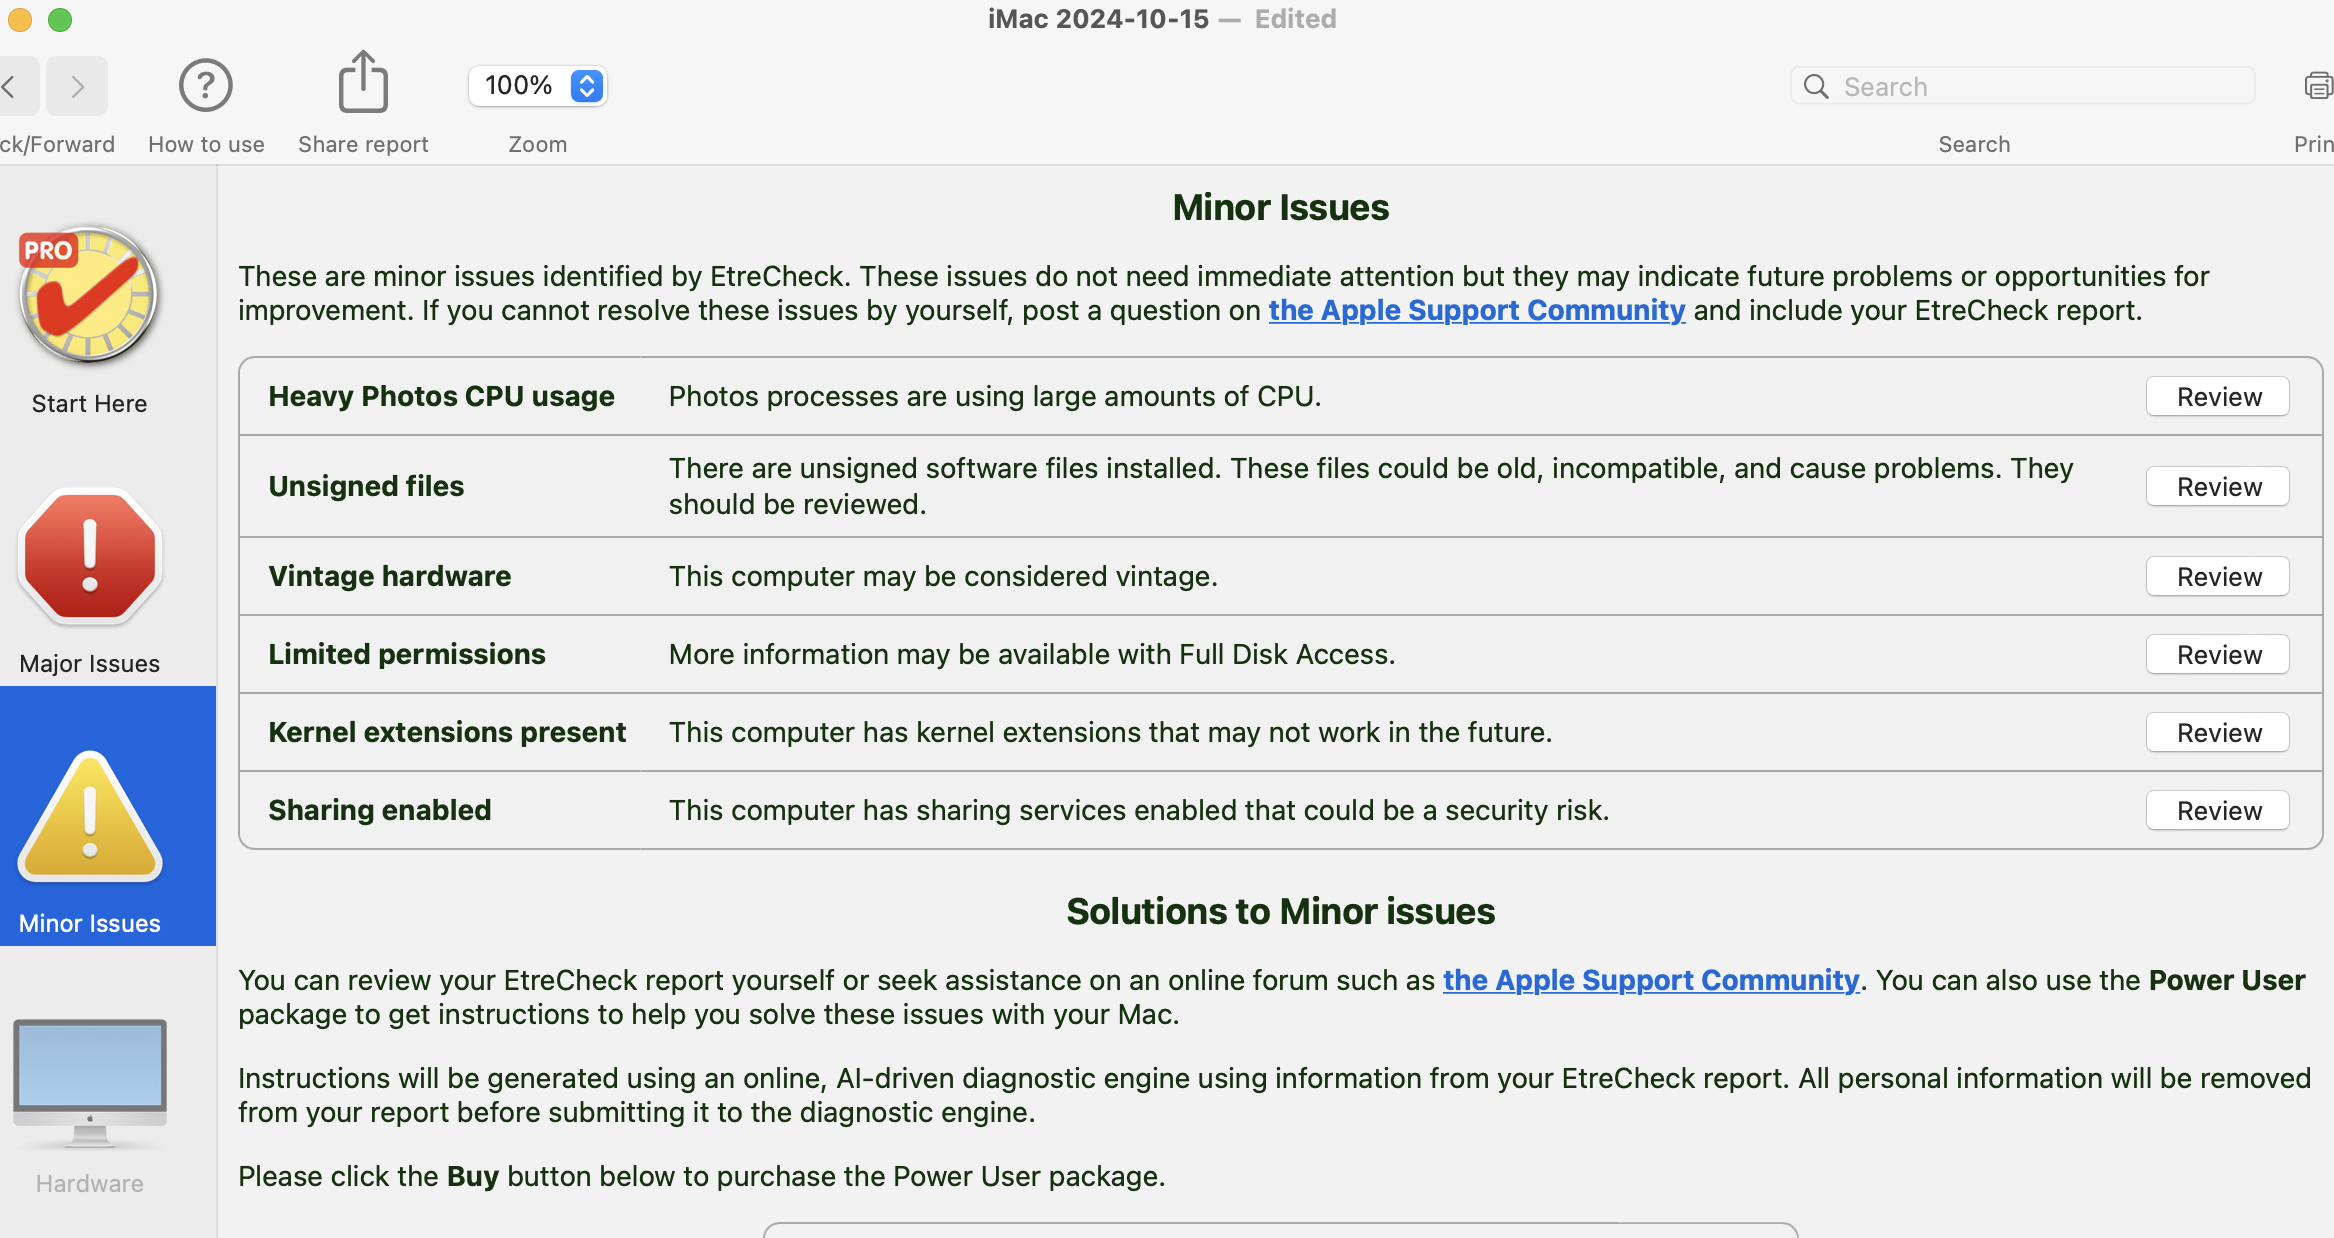This screenshot has height=1238, width=2334.
Task: Review the Sharing enabled issue
Action: (x=2217, y=811)
